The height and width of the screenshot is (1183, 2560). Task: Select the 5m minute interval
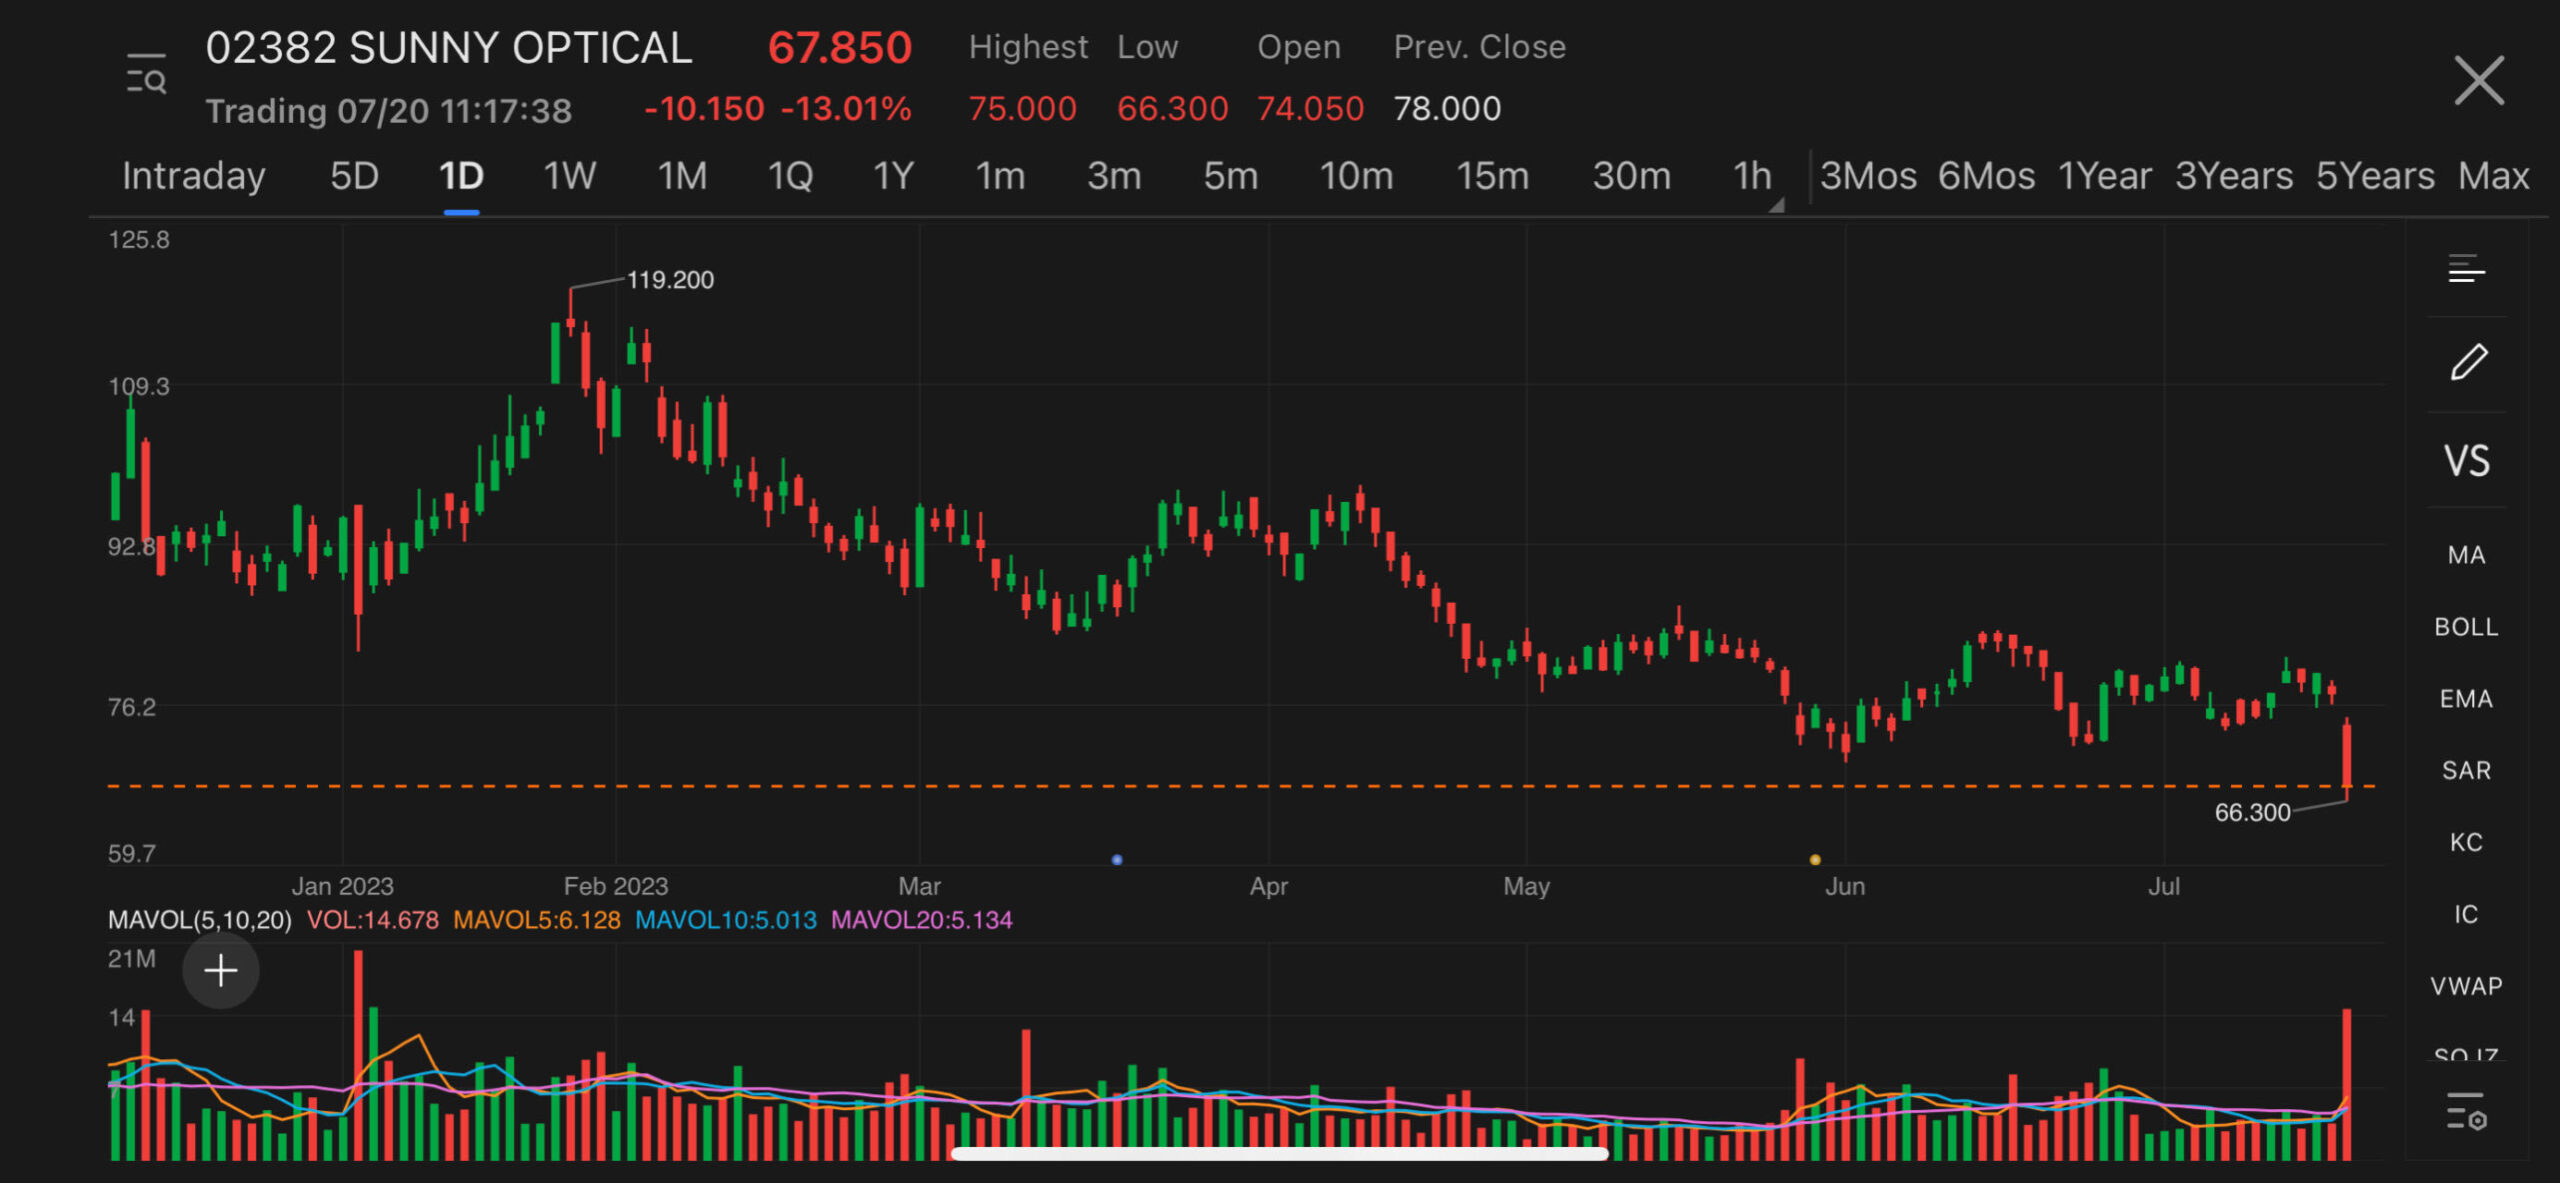(1230, 176)
